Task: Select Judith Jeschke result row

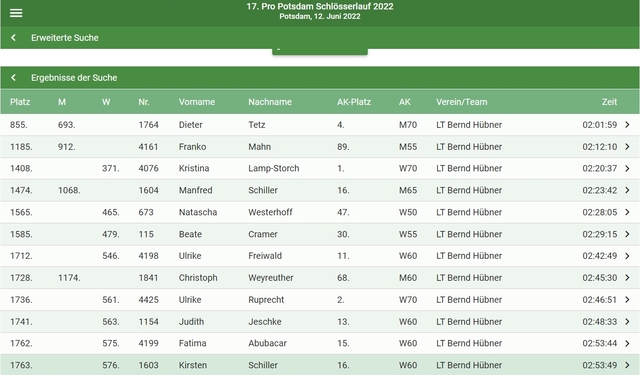Action: click(320, 322)
